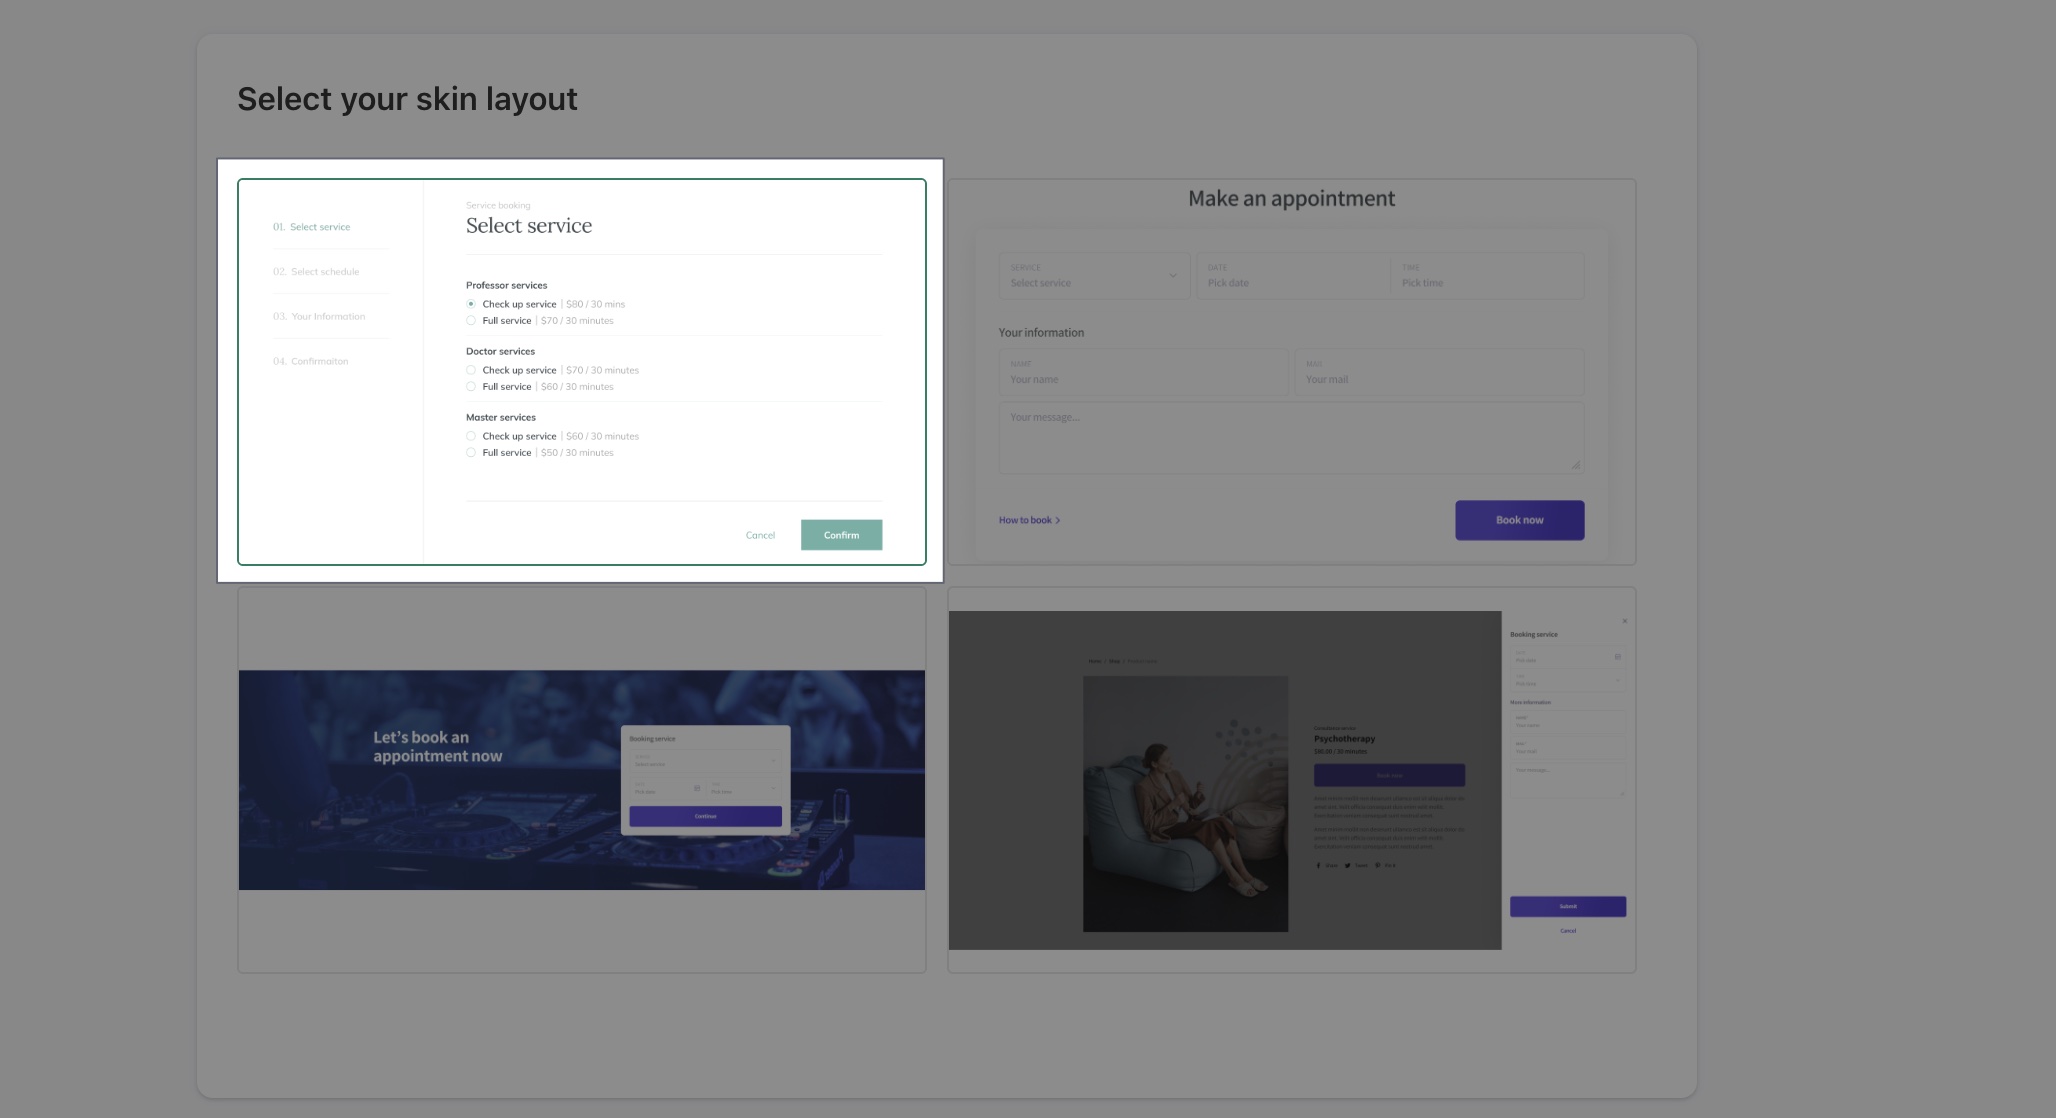
Task: Click the green Confirm button
Action: click(x=841, y=535)
